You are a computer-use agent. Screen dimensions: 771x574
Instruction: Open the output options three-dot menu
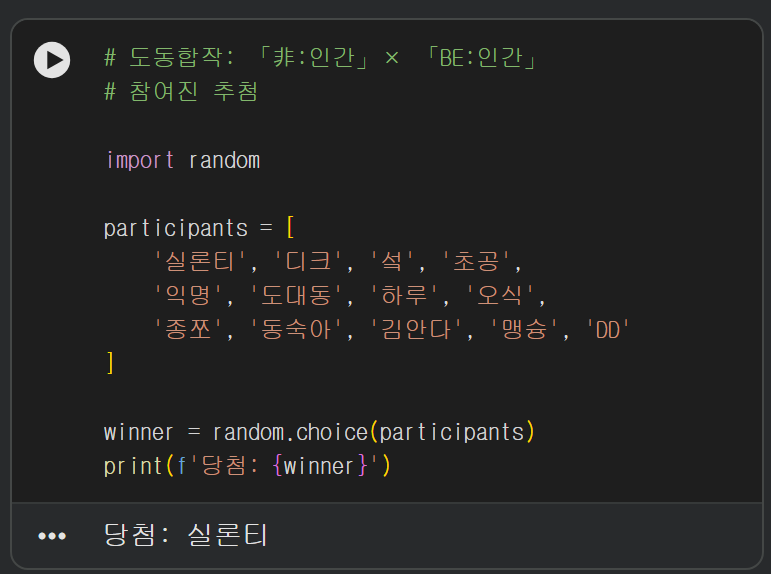coord(52,536)
